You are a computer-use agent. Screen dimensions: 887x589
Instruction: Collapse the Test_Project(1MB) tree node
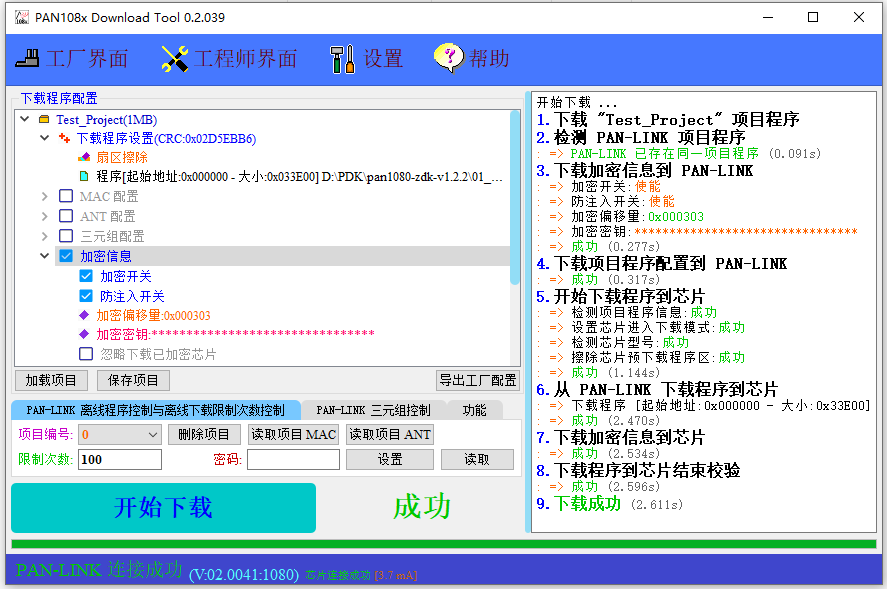[x=24, y=119]
